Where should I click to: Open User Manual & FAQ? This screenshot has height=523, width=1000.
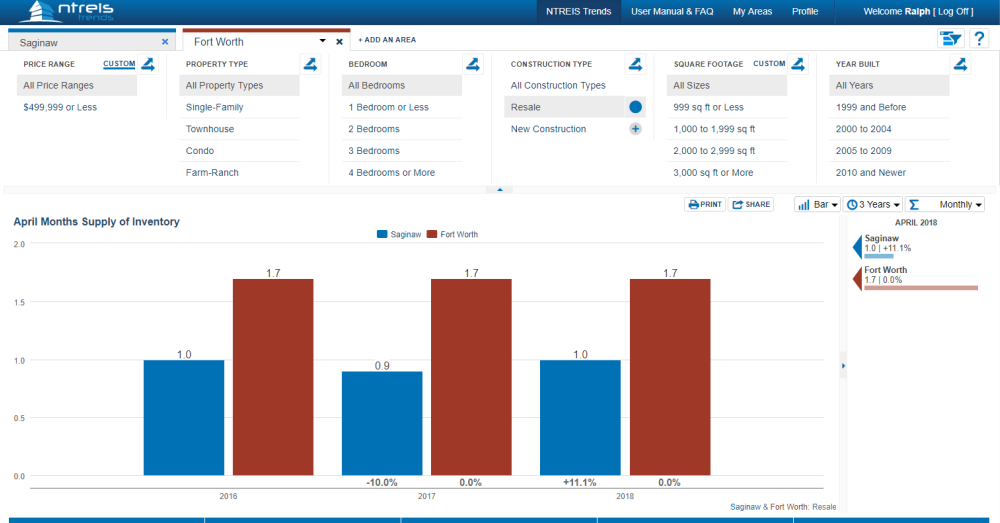pos(672,11)
